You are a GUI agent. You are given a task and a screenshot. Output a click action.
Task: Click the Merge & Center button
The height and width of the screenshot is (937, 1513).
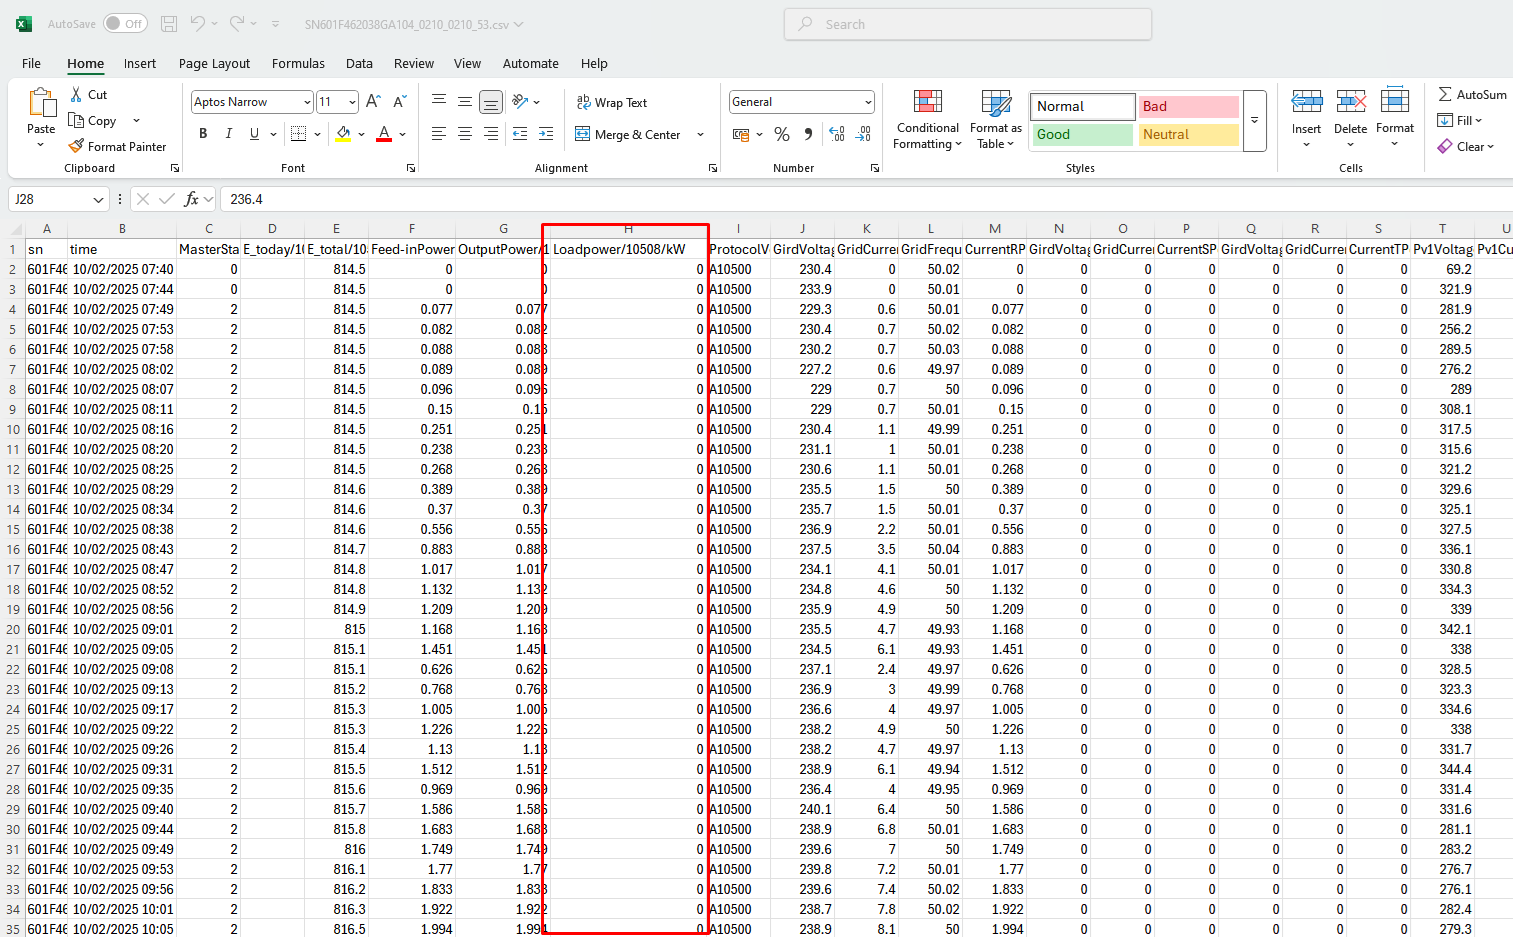pos(628,134)
